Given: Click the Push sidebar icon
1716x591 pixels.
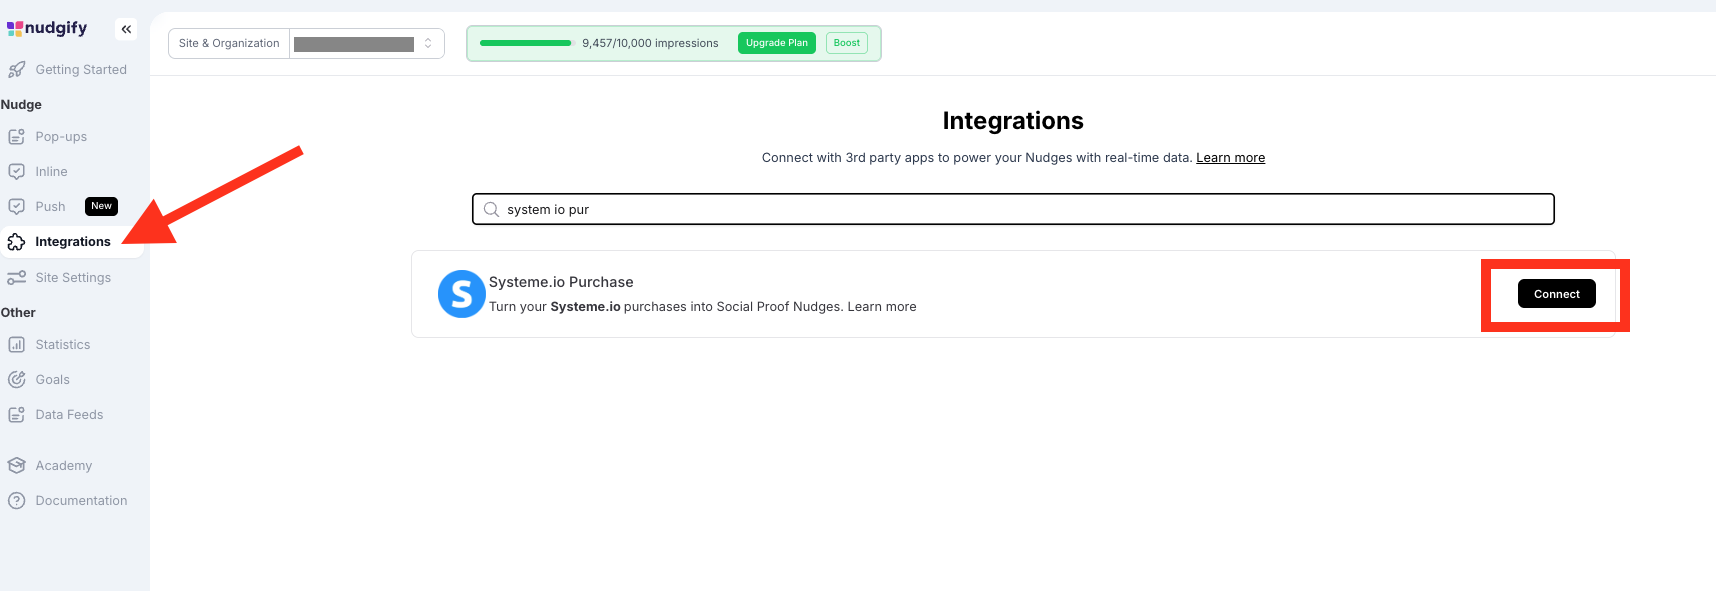Looking at the screenshot, I should coord(17,207).
